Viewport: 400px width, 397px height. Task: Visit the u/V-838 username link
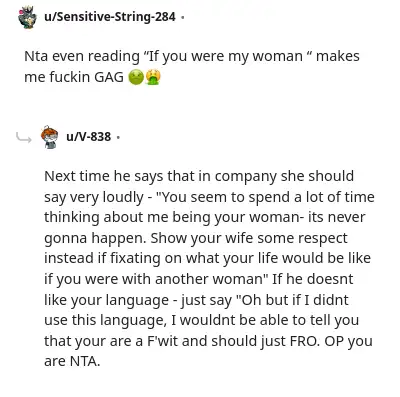pos(89,136)
